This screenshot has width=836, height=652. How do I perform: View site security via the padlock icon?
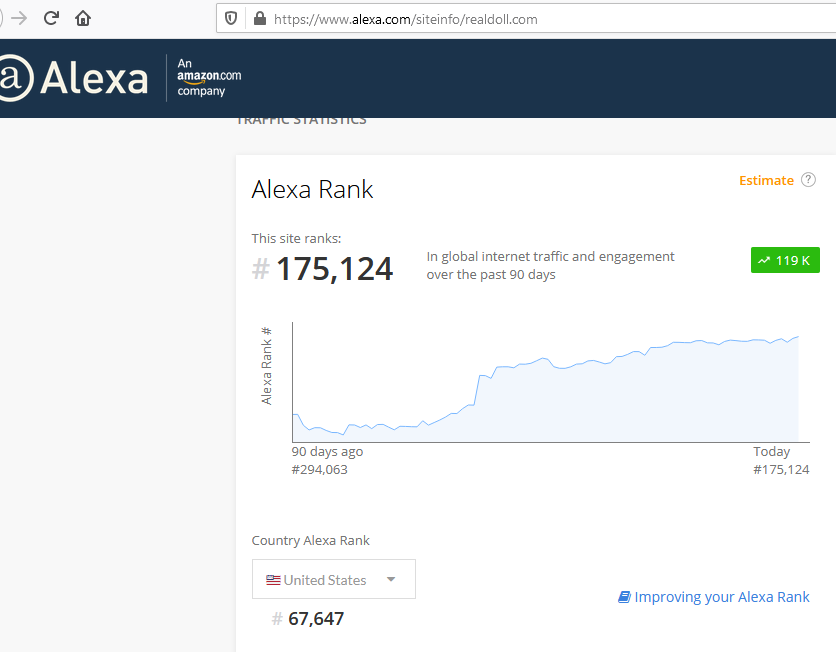click(260, 19)
